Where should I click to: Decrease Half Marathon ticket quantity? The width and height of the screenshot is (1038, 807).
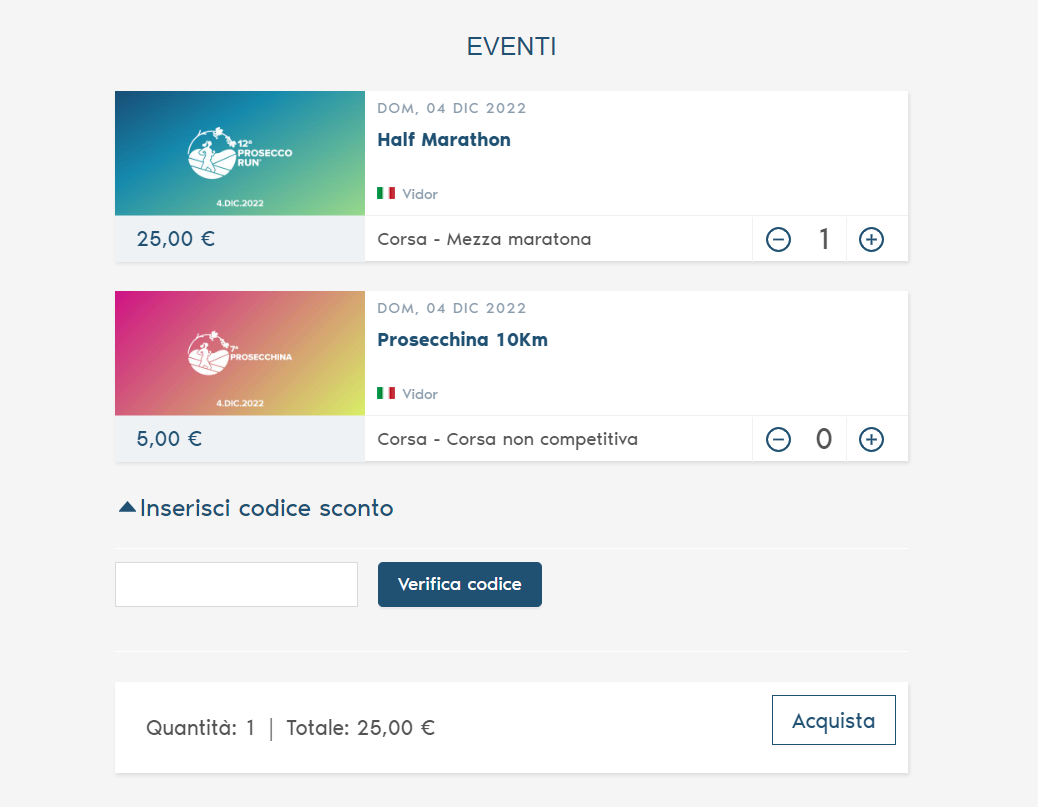pyautogui.click(x=778, y=240)
